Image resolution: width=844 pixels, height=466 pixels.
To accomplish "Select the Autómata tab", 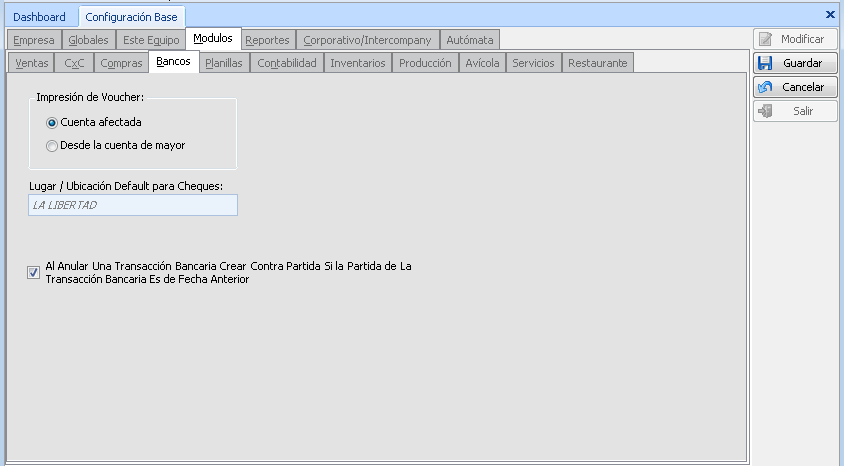I will [469, 40].
